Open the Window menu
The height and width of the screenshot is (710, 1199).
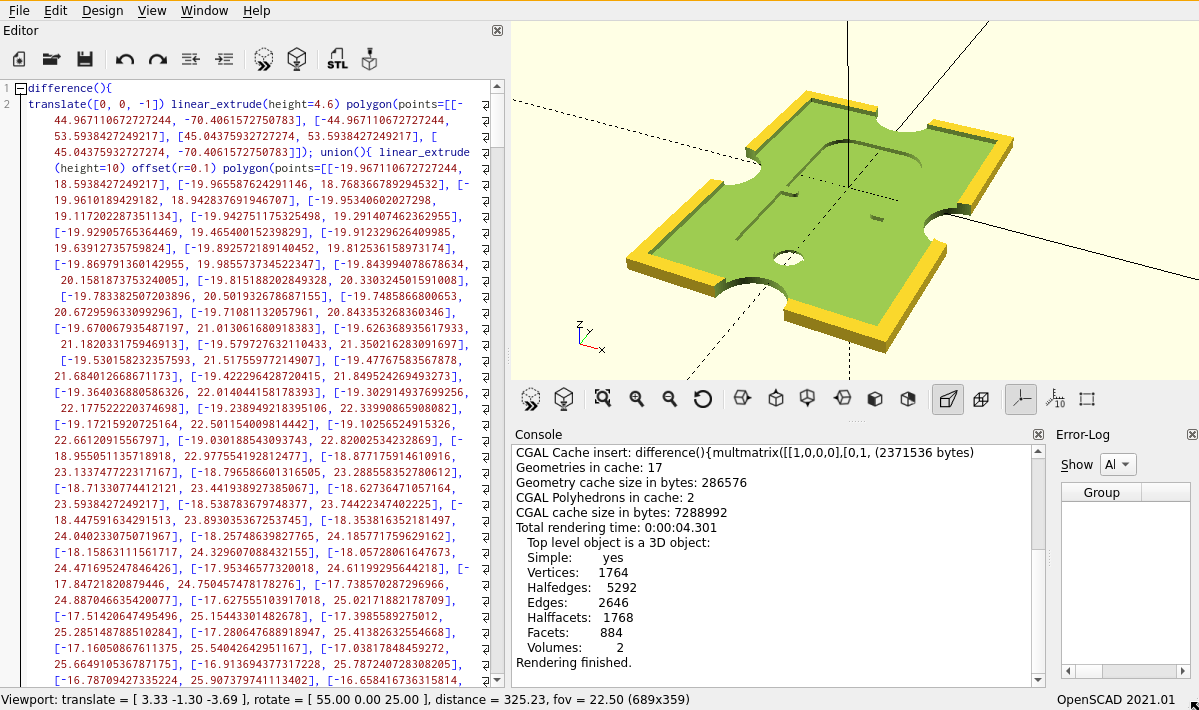[204, 10]
